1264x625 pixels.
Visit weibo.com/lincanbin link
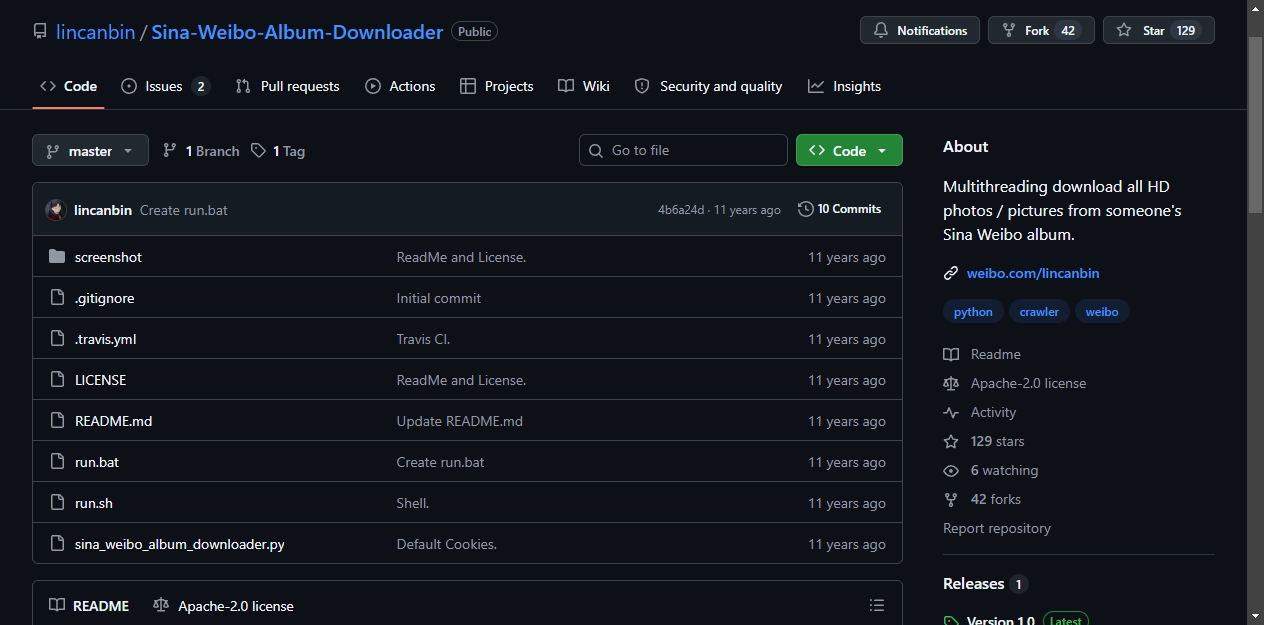(x=1033, y=273)
